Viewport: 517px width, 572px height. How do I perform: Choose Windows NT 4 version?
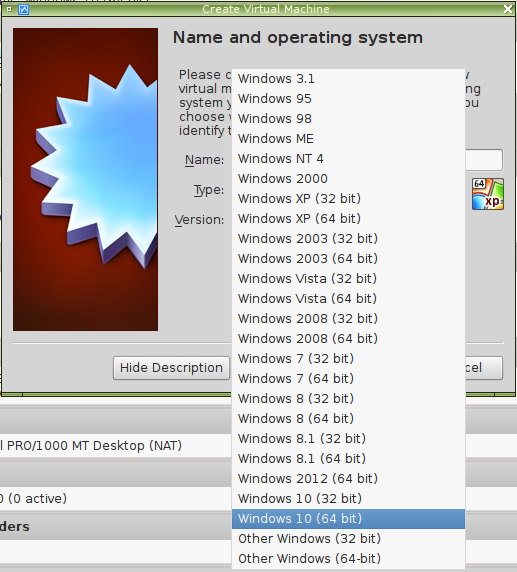coord(348,159)
